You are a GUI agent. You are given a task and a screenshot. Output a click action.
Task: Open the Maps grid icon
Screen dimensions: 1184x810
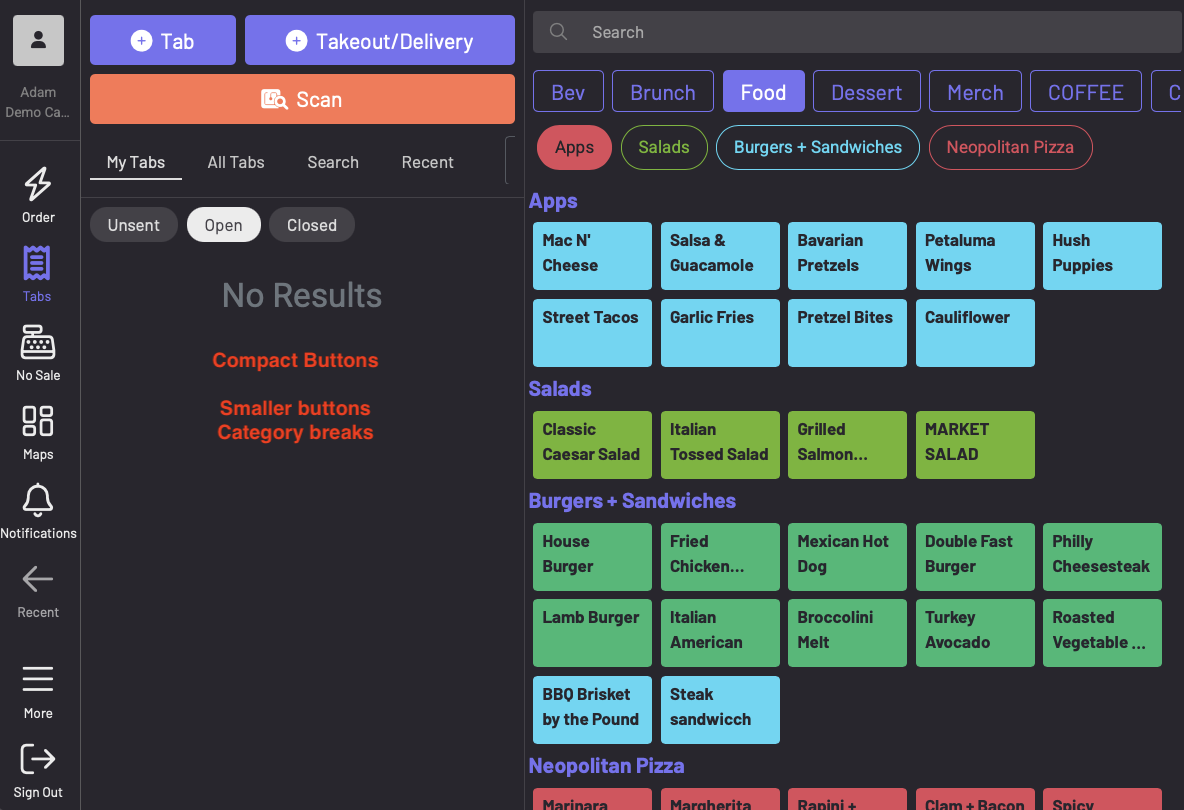[x=38, y=422]
